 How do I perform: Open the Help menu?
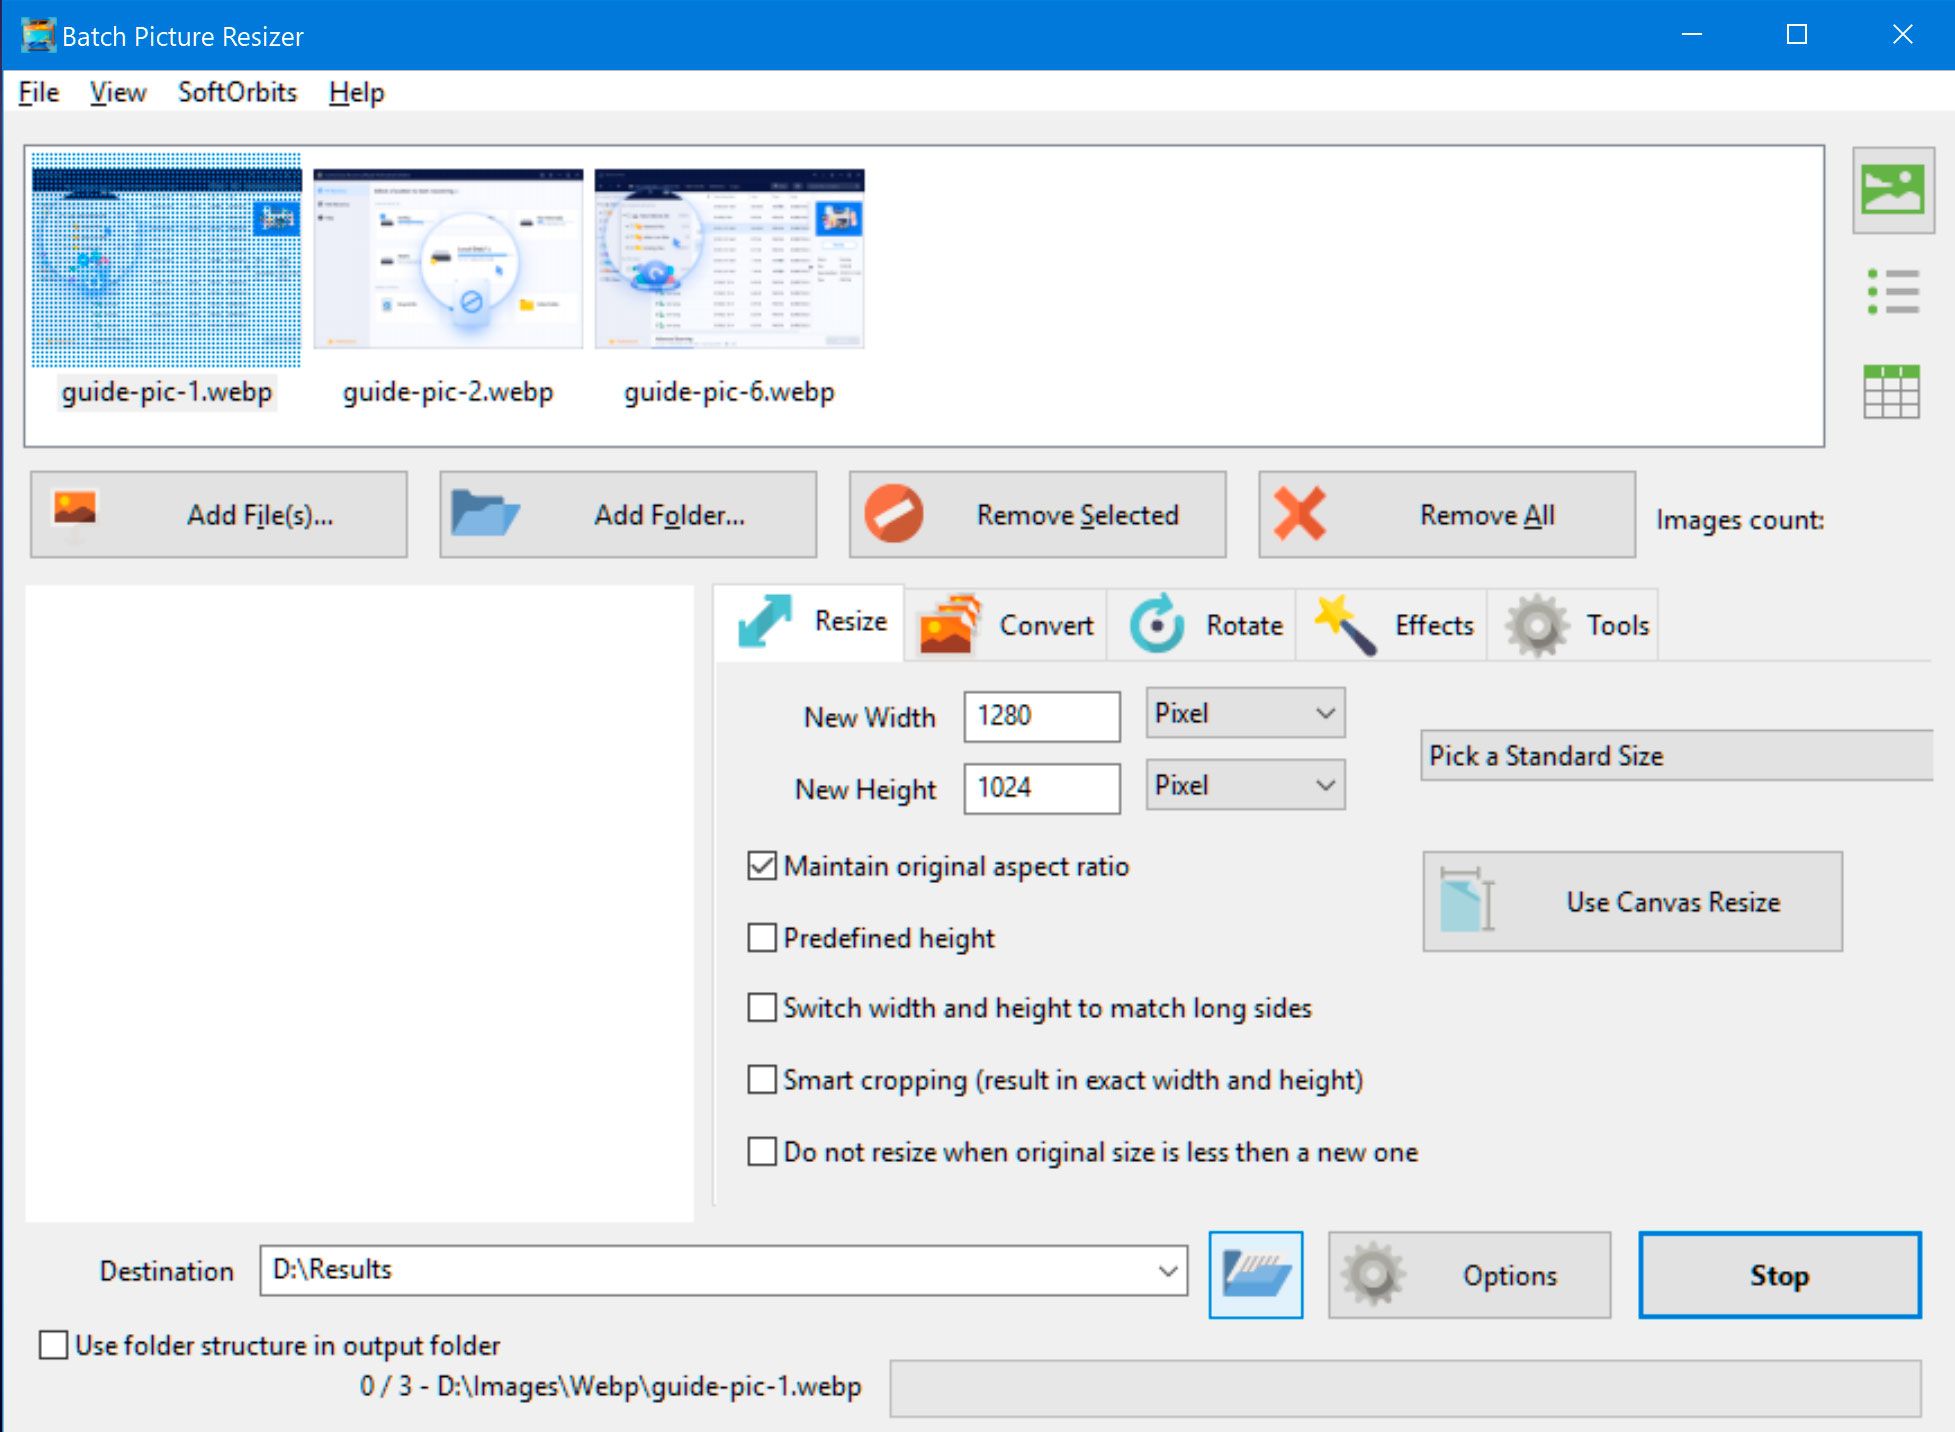(x=356, y=92)
